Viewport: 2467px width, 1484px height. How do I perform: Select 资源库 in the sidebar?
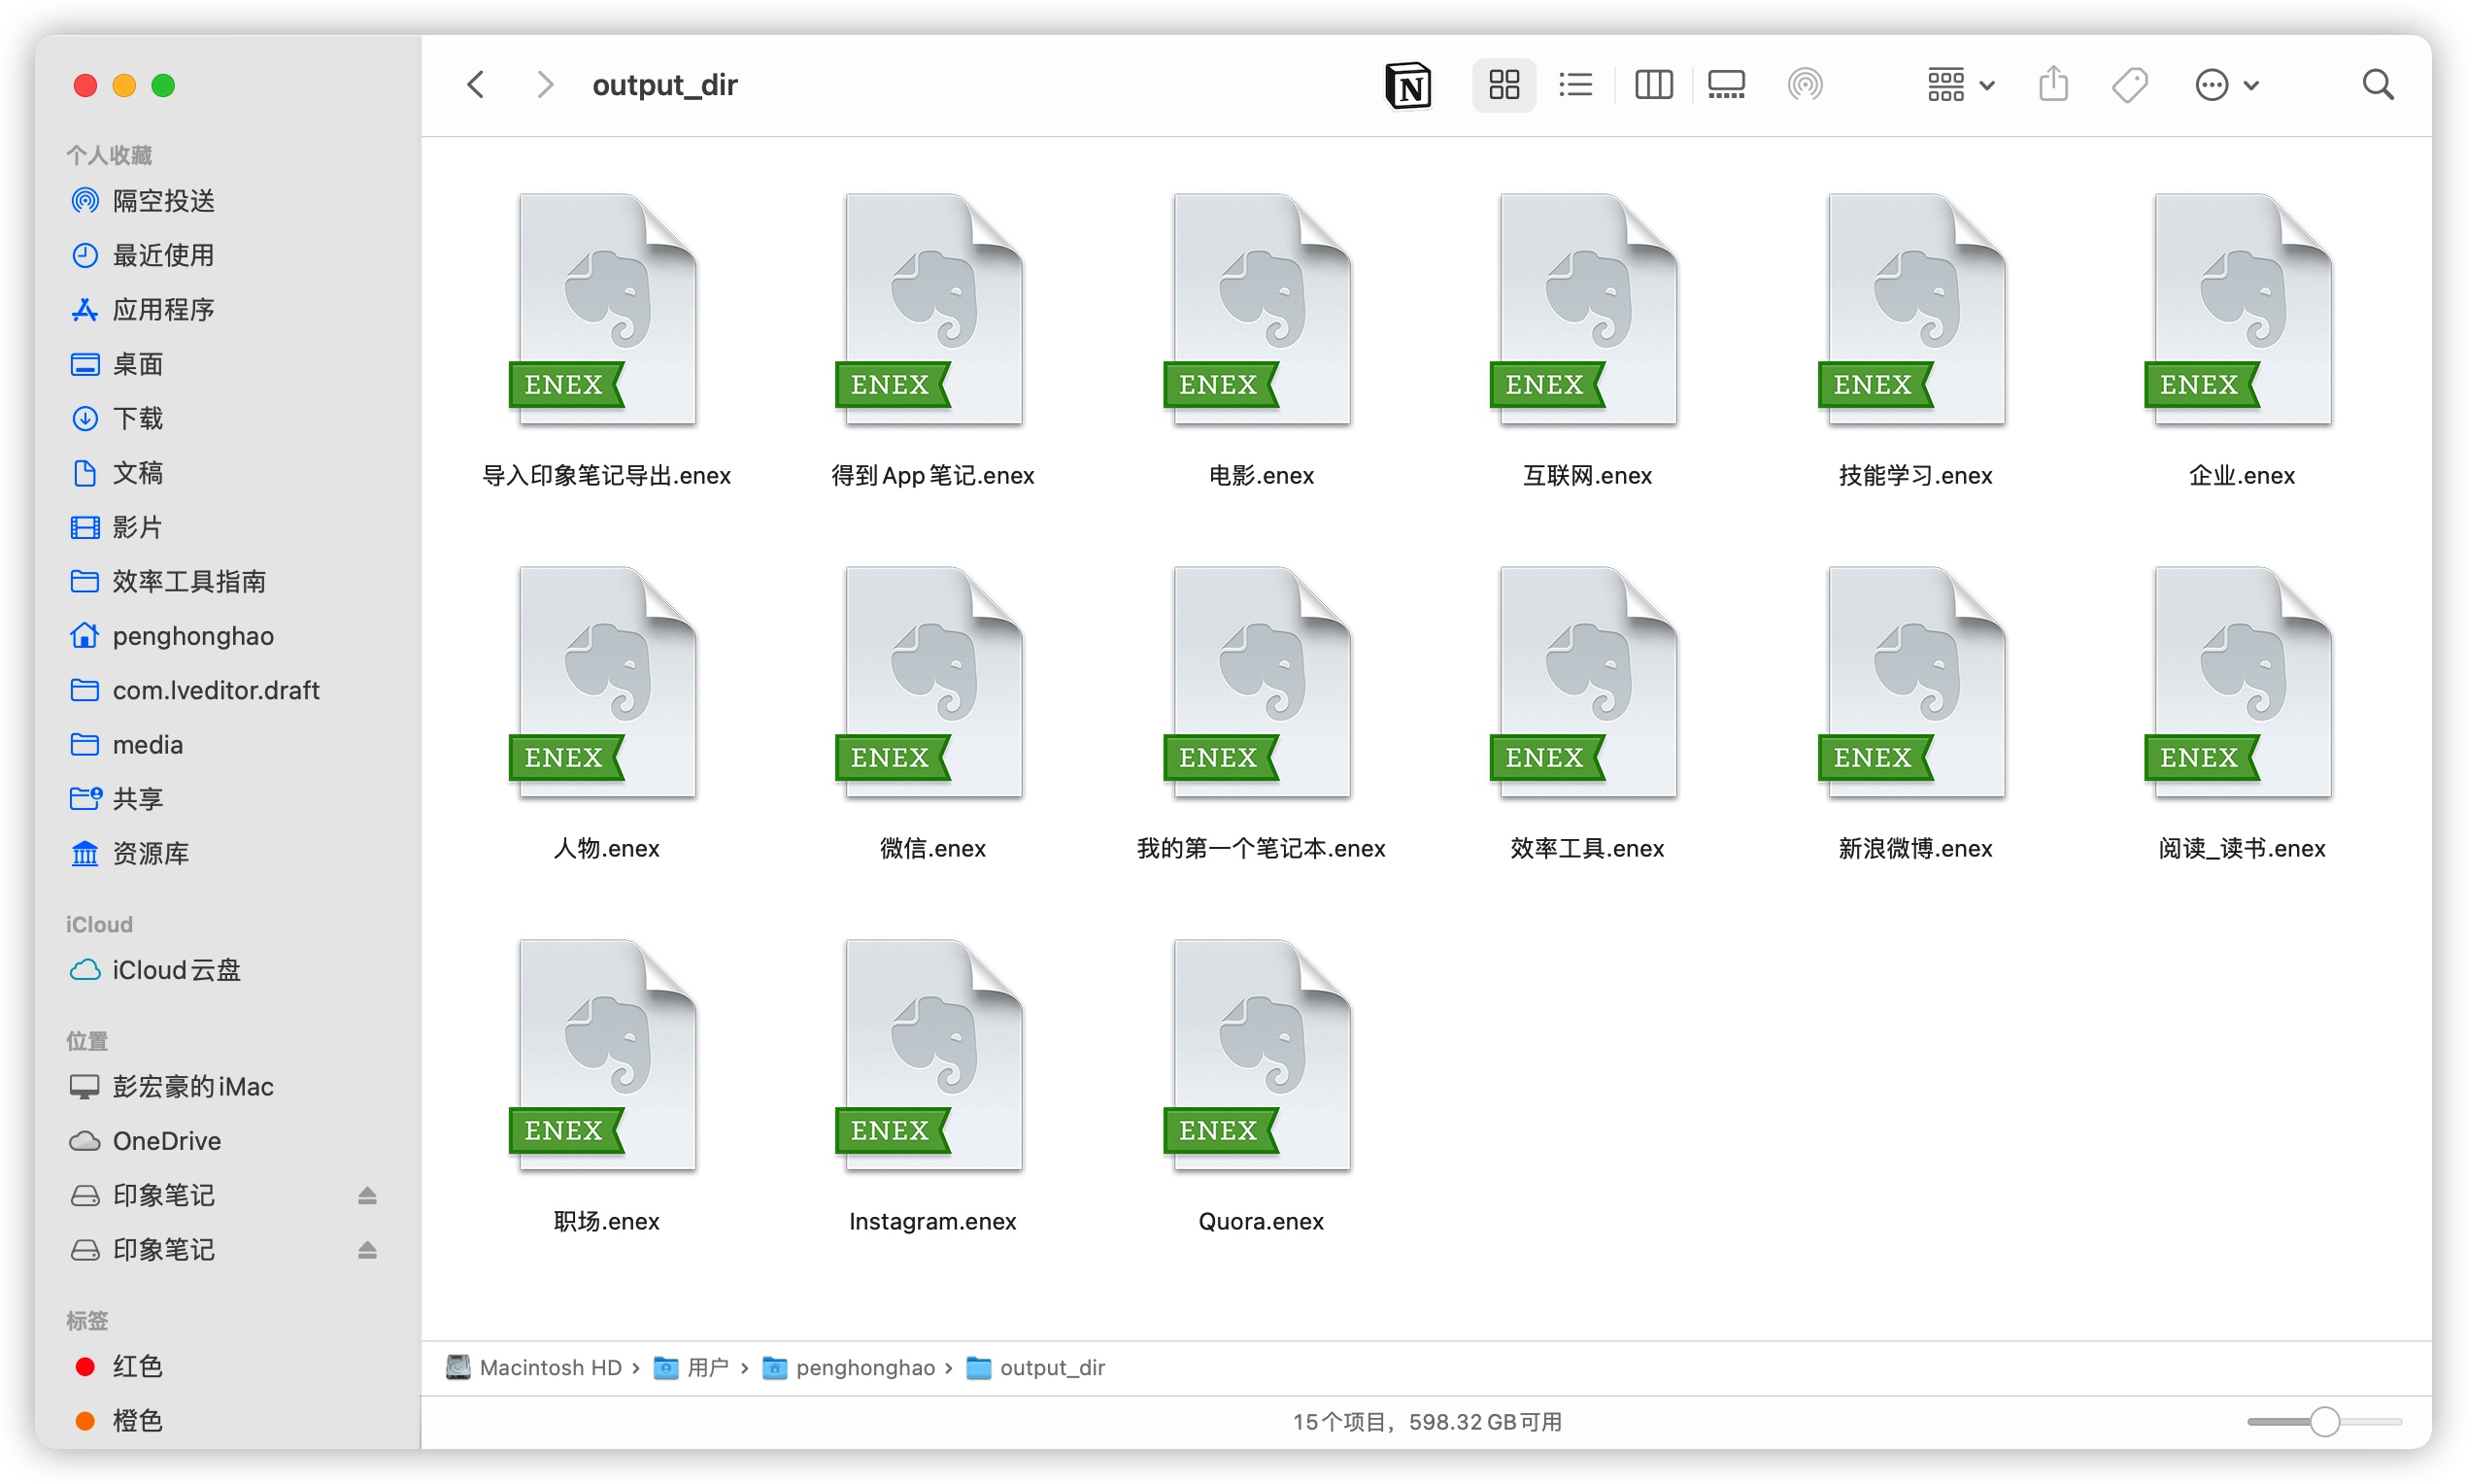click(228, 853)
